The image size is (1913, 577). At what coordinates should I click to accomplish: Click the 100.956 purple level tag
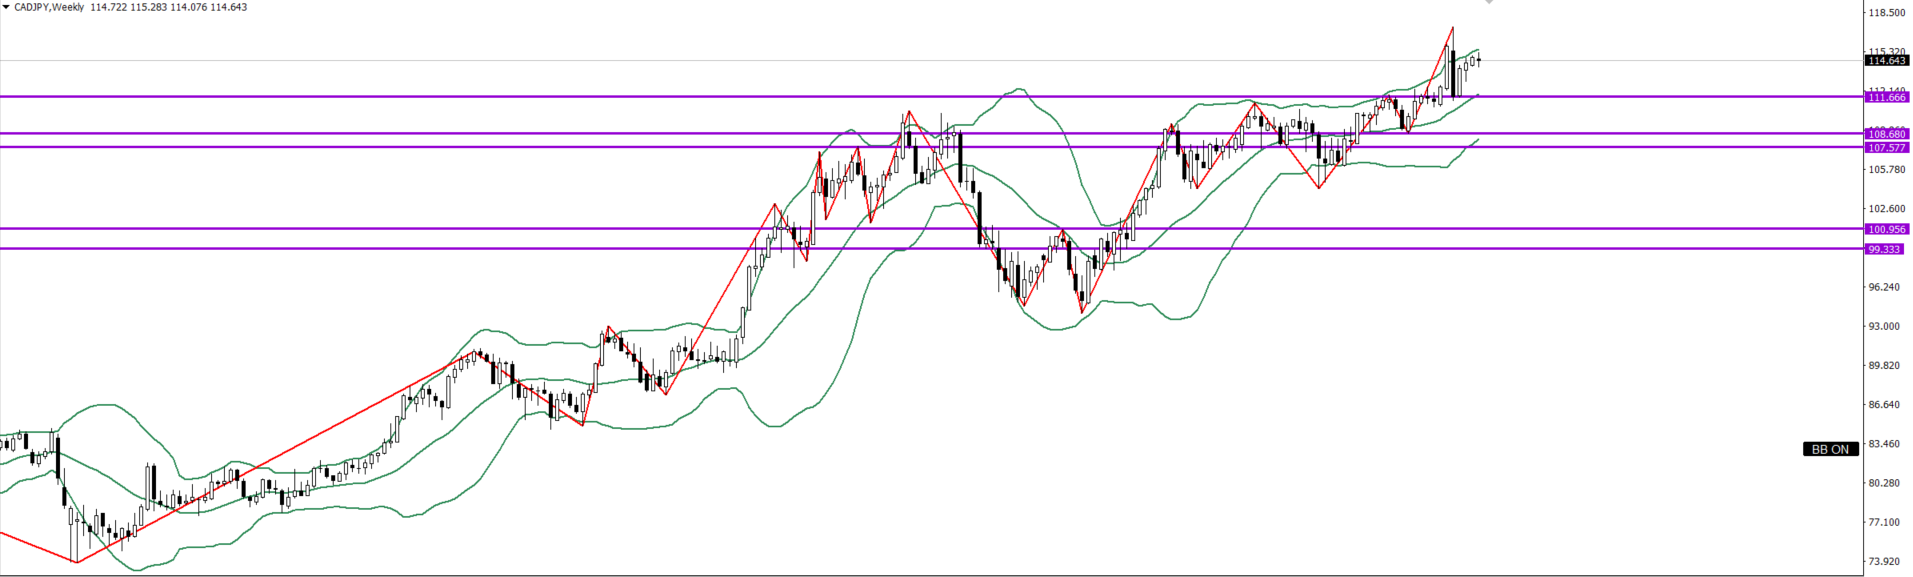click(1887, 229)
